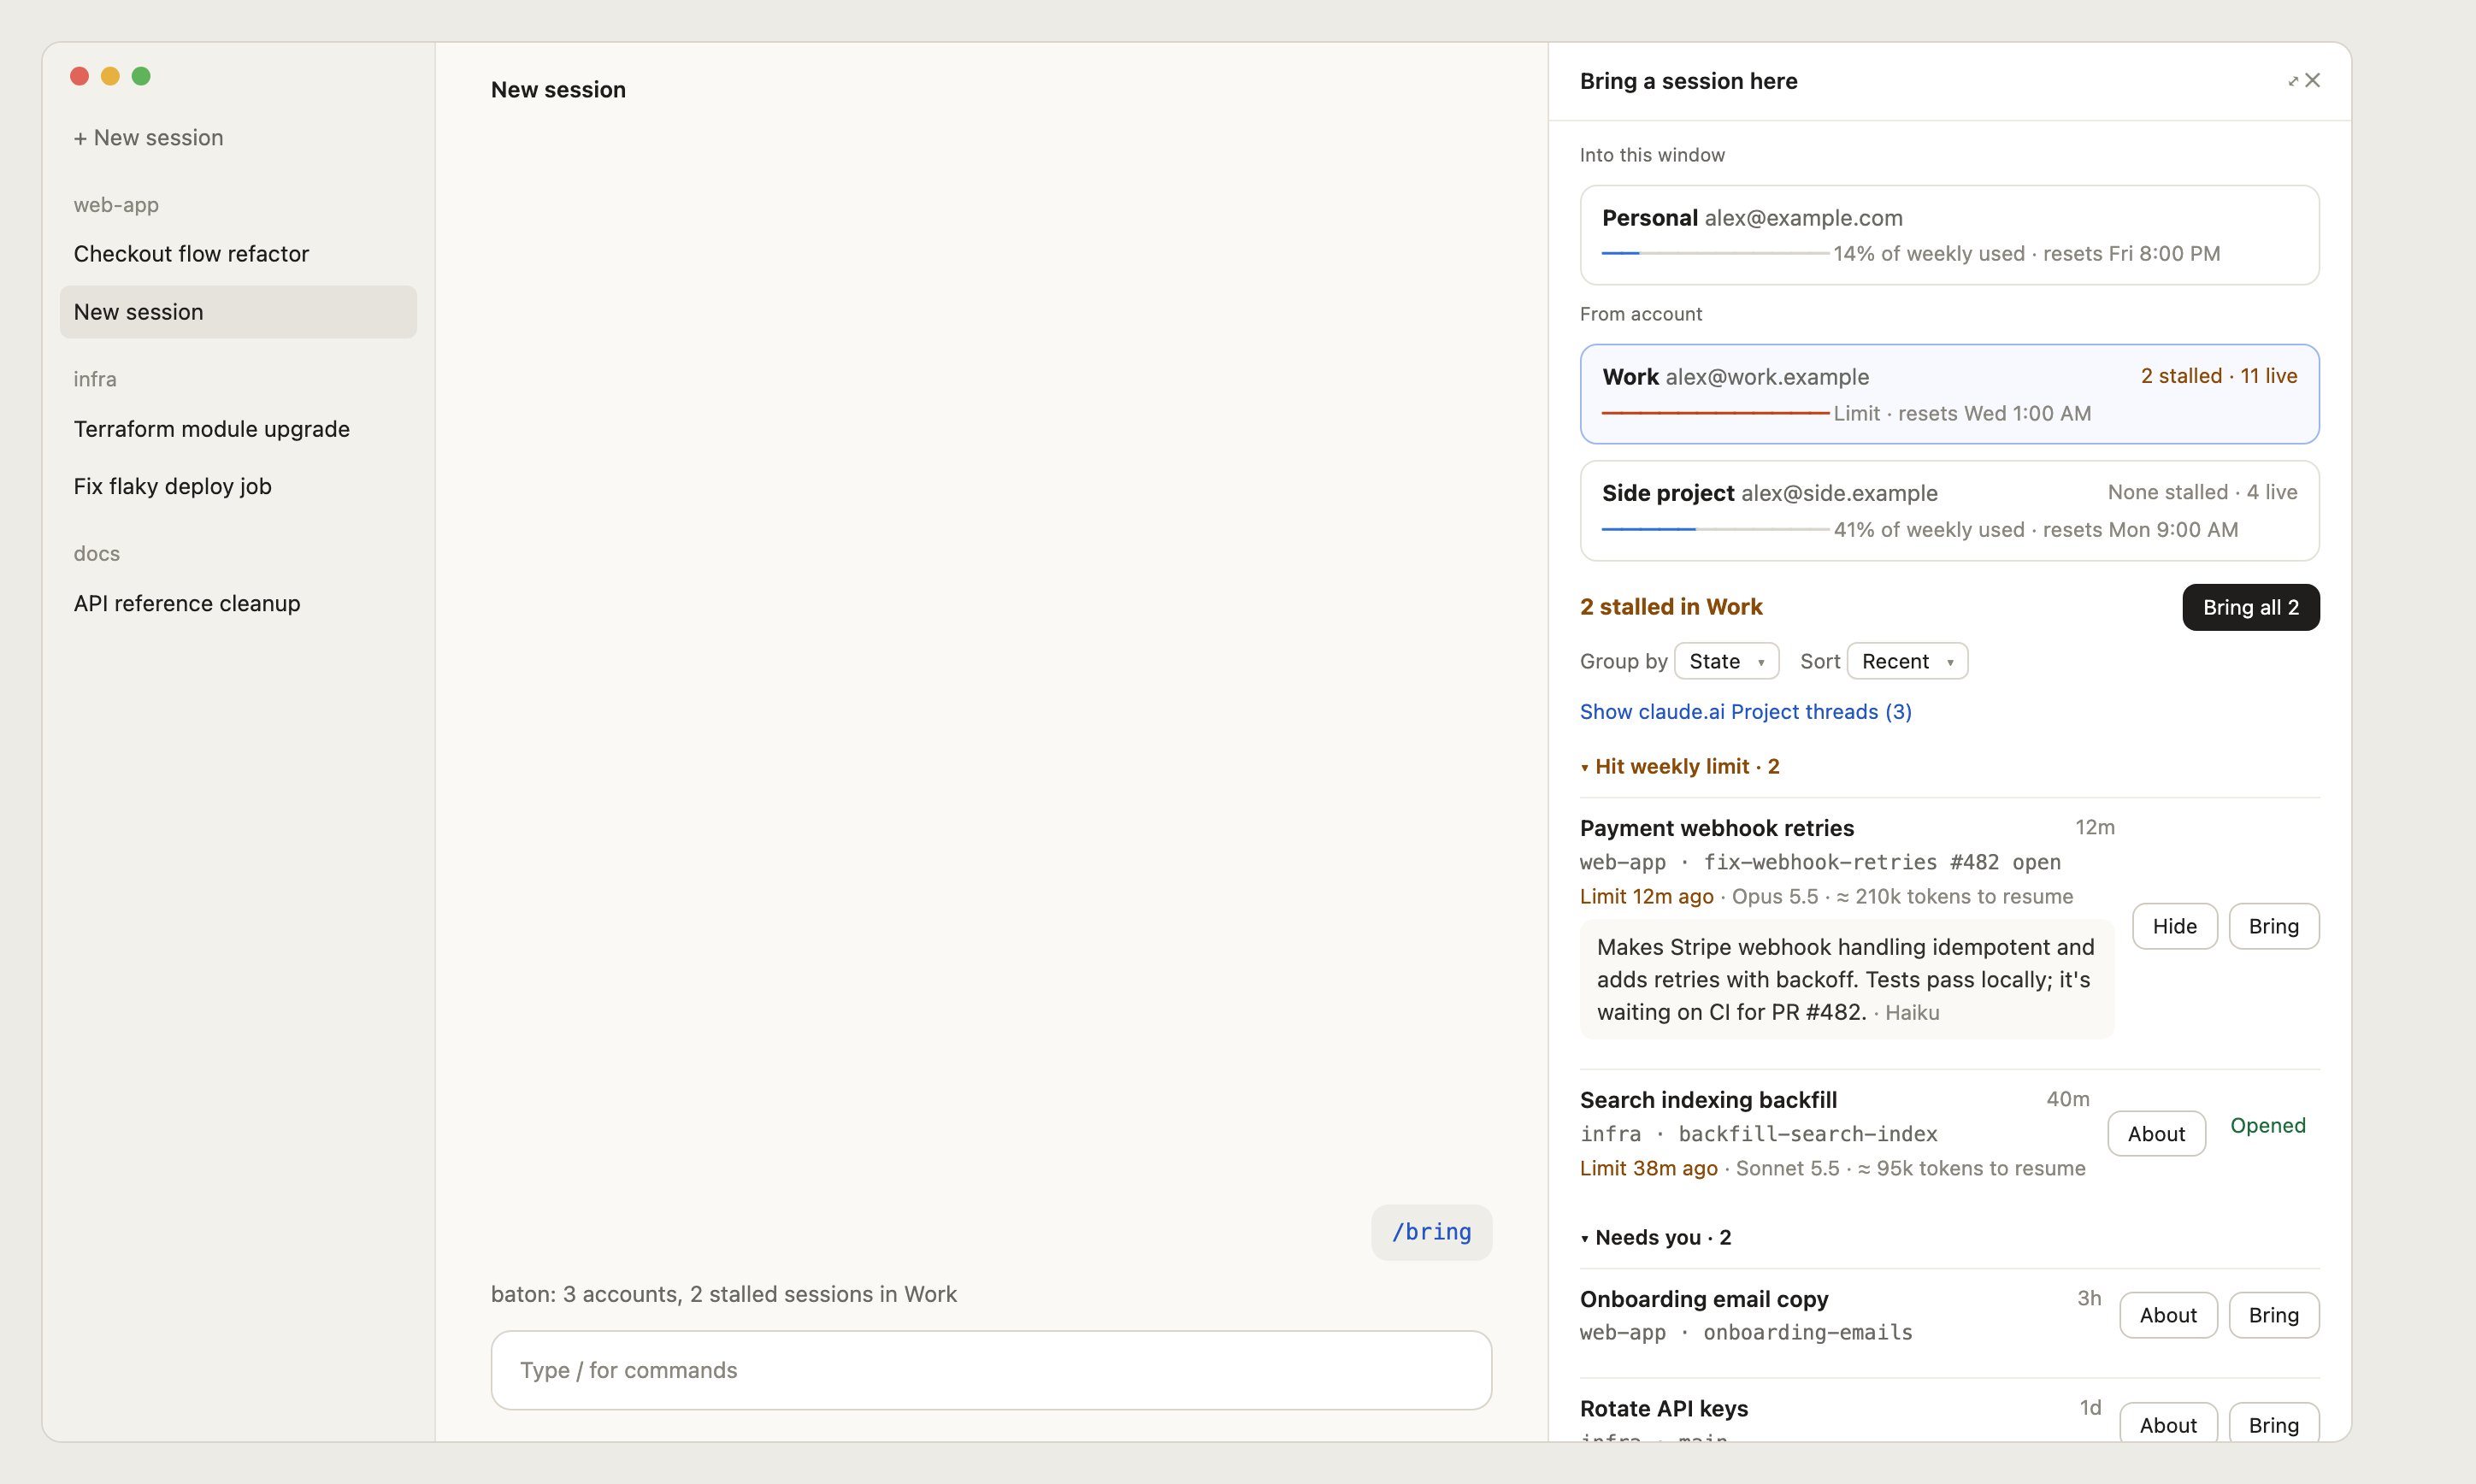2476x1484 pixels.
Task: Collapse the Hit weekly limit group
Action: (x=1680, y=767)
